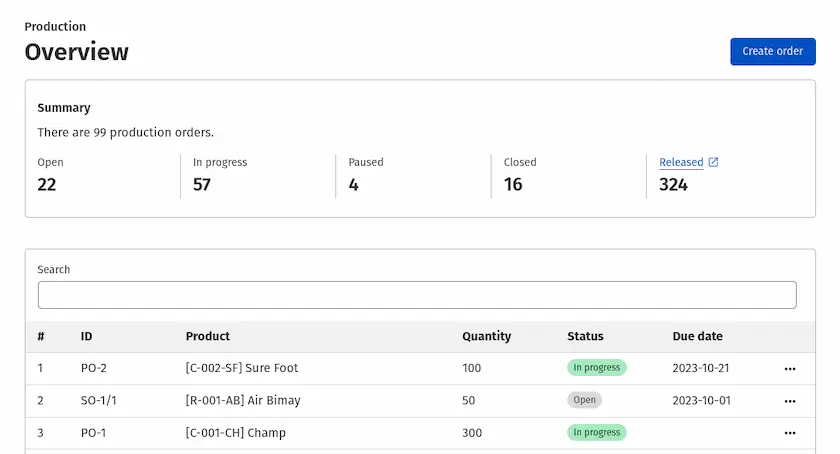The height and width of the screenshot is (454, 840).
Task: Open the three-dot menu for PO-1
Action: pyautogui.click(x=790, y=433)
